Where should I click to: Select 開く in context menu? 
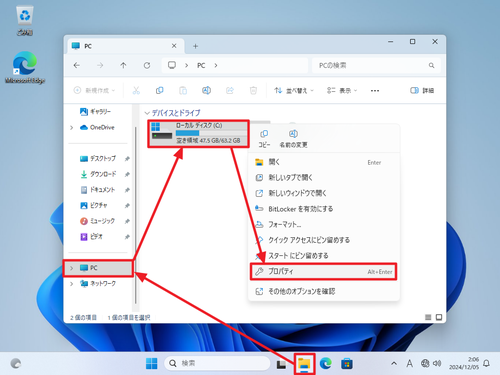[x=324, y=162]
